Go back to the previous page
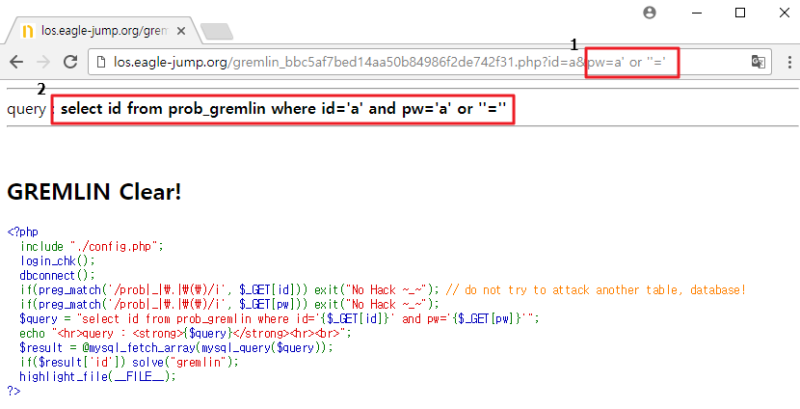This screenshot has width=800, height=409. (16, 62)
